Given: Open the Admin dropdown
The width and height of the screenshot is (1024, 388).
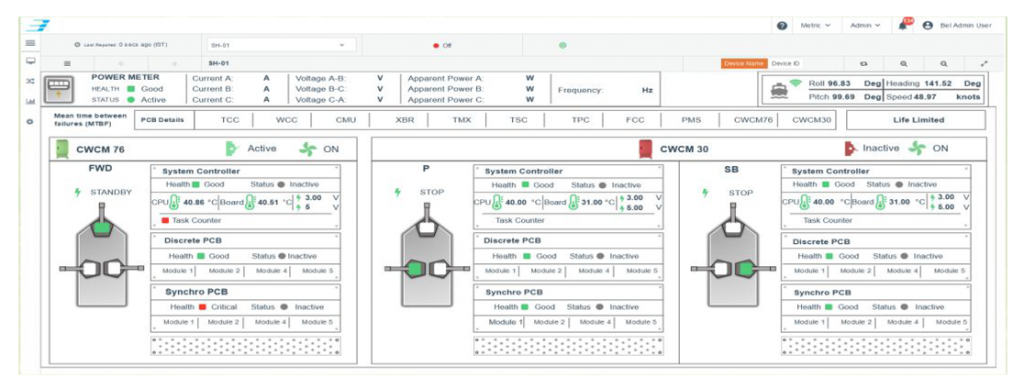Looking at the screenshot, I should pyautogui.click(x=865, y=25).
